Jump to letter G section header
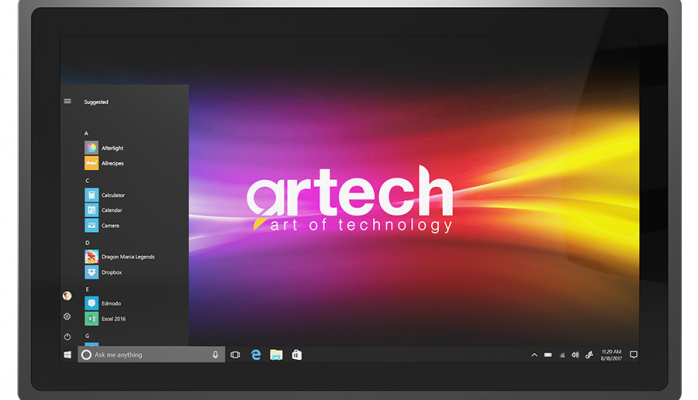 point(87,336)
